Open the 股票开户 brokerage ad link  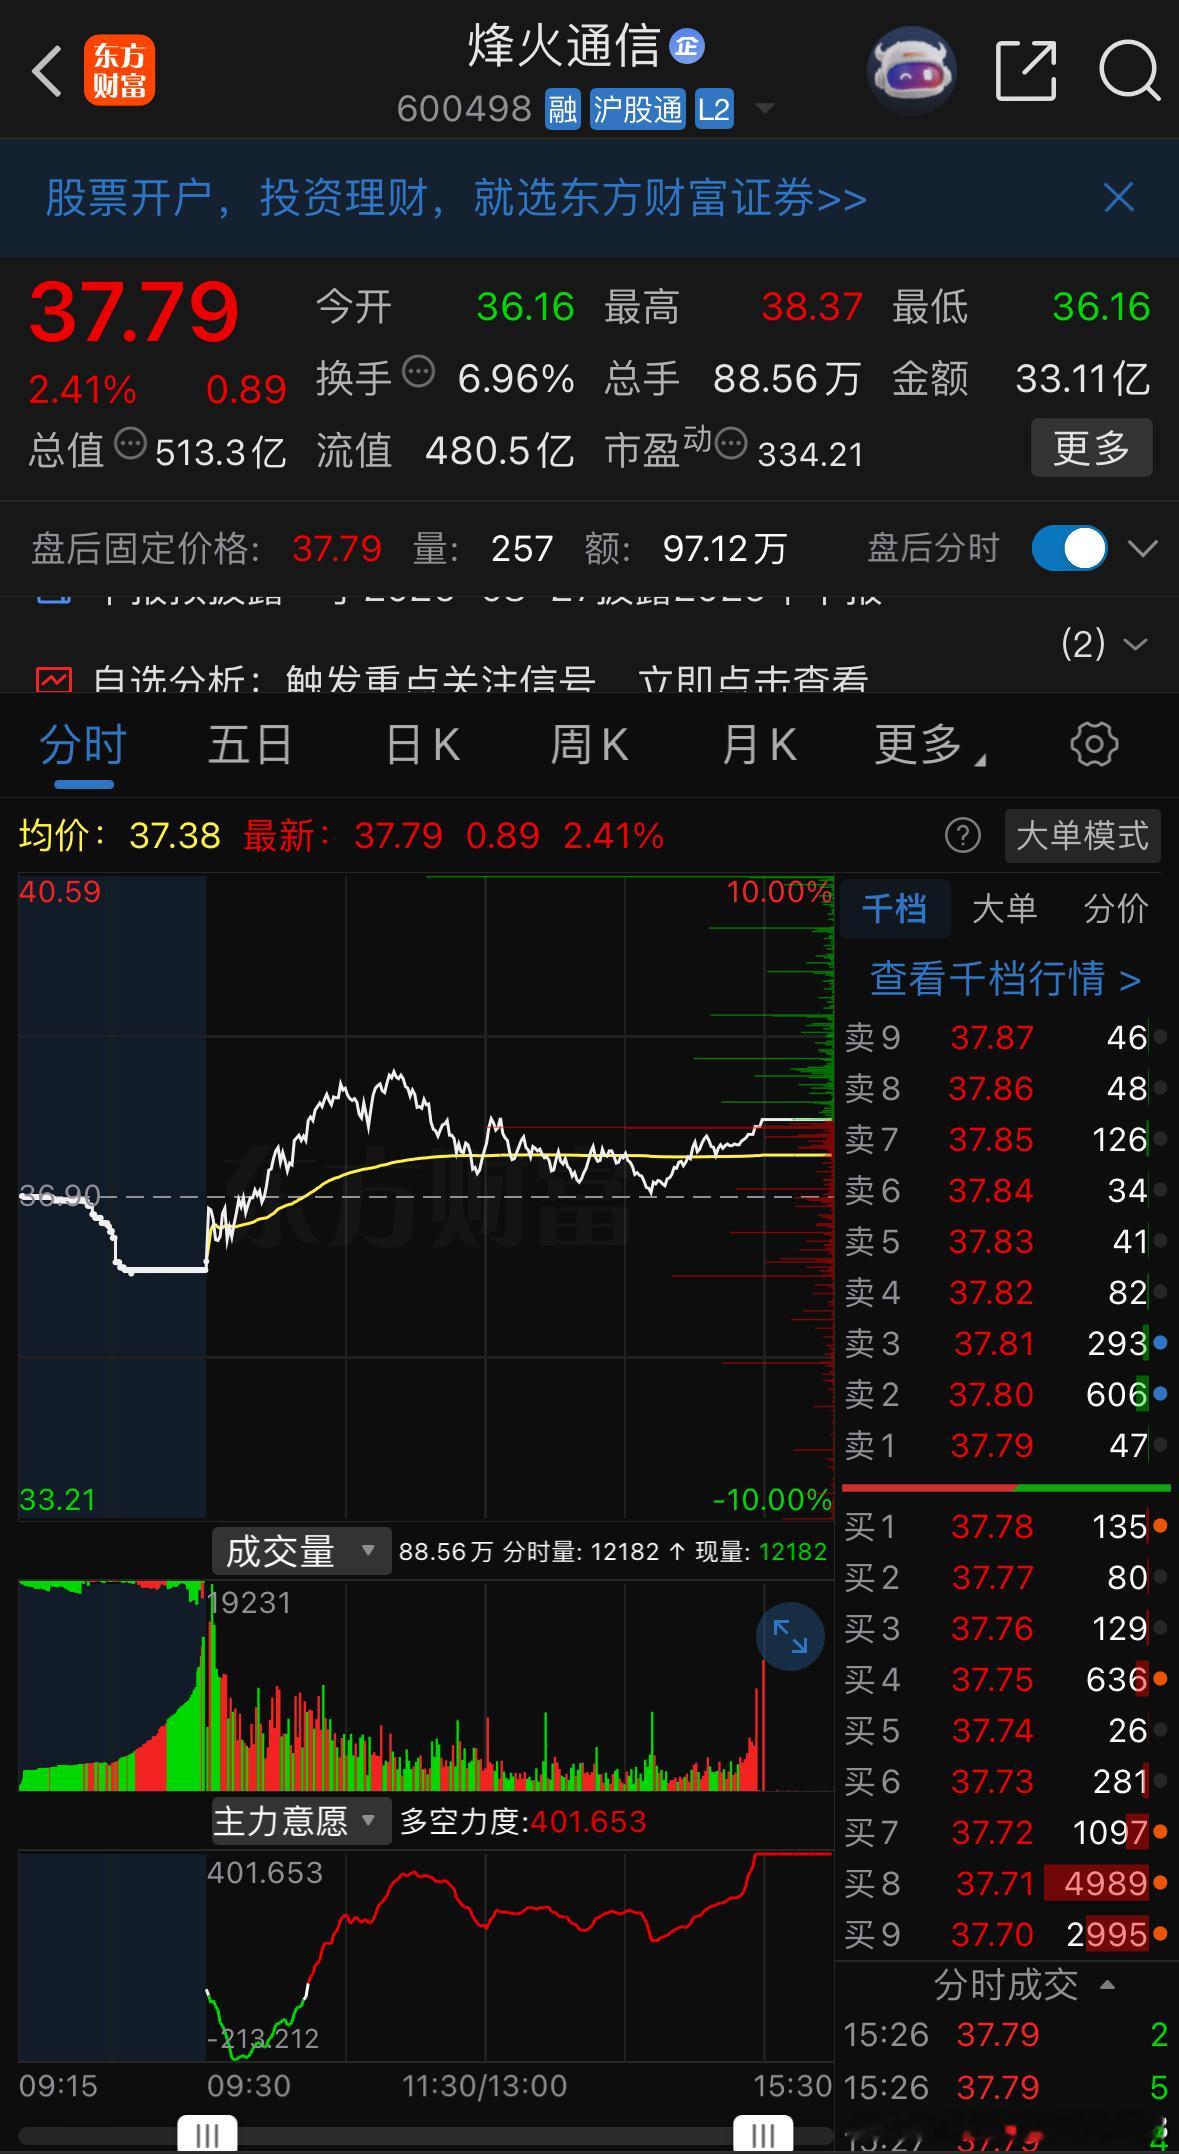click(456, 197)
